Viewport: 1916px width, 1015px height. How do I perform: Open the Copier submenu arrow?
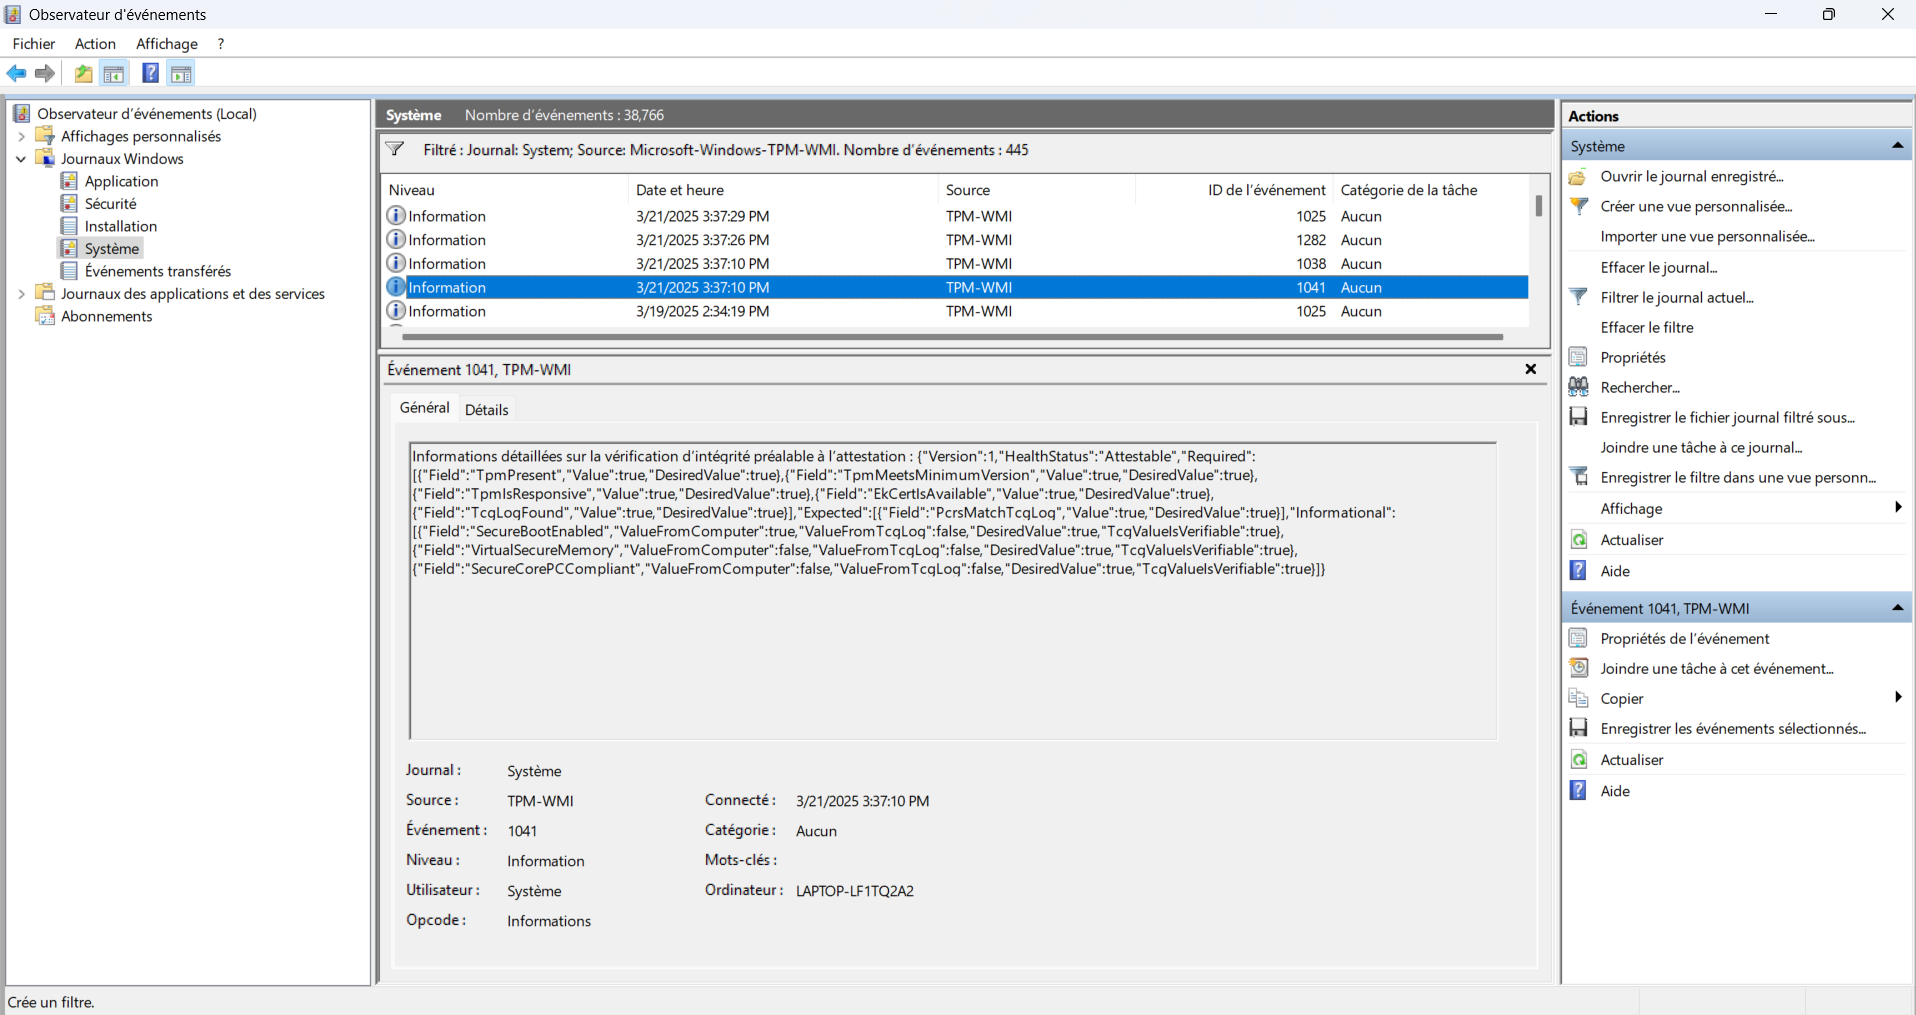click(1897, 698)
